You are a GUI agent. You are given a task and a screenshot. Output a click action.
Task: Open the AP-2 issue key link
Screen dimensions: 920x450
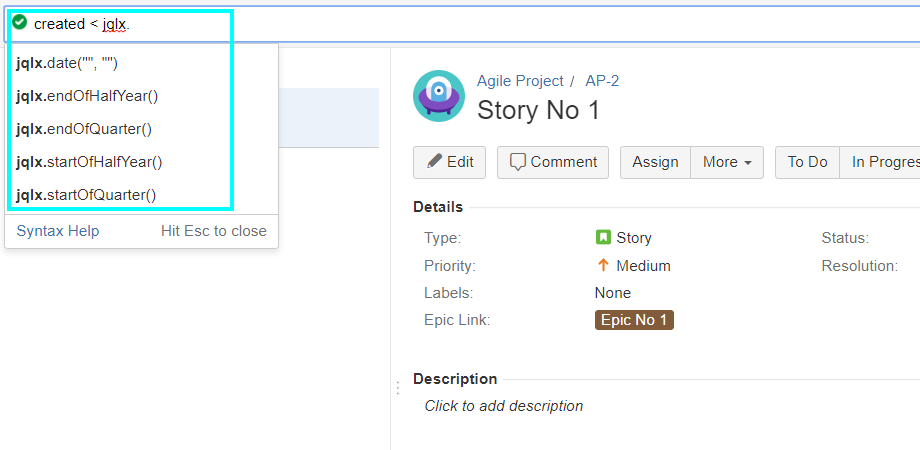pos(602,81)
